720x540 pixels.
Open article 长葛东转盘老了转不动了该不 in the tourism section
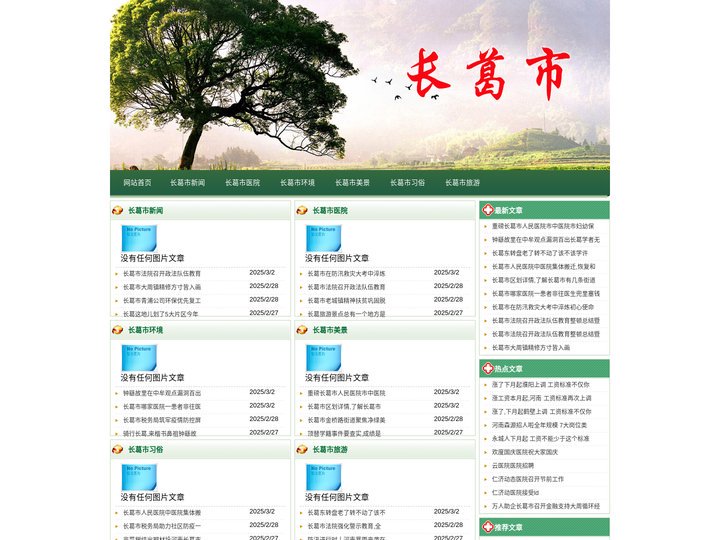pos(346,512)
